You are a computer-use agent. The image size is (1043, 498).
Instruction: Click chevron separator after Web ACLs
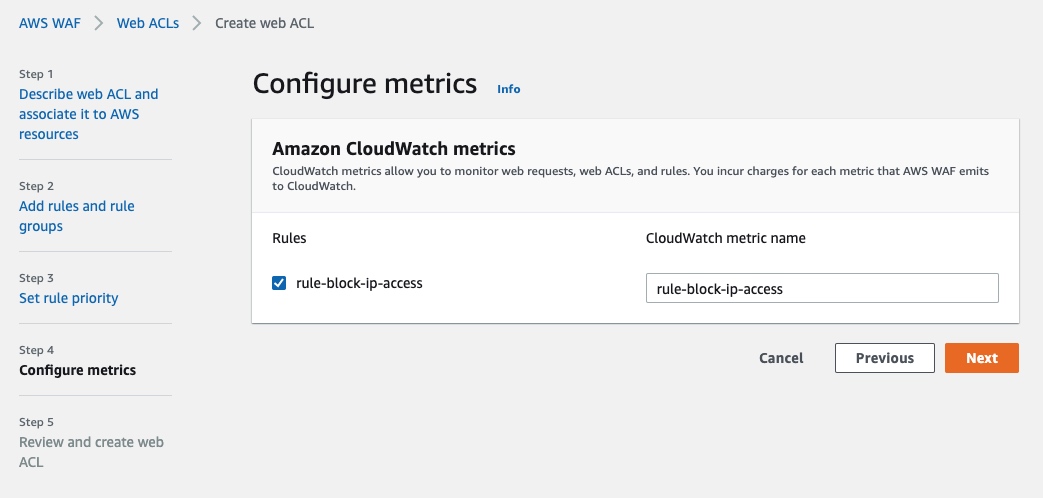197,22
